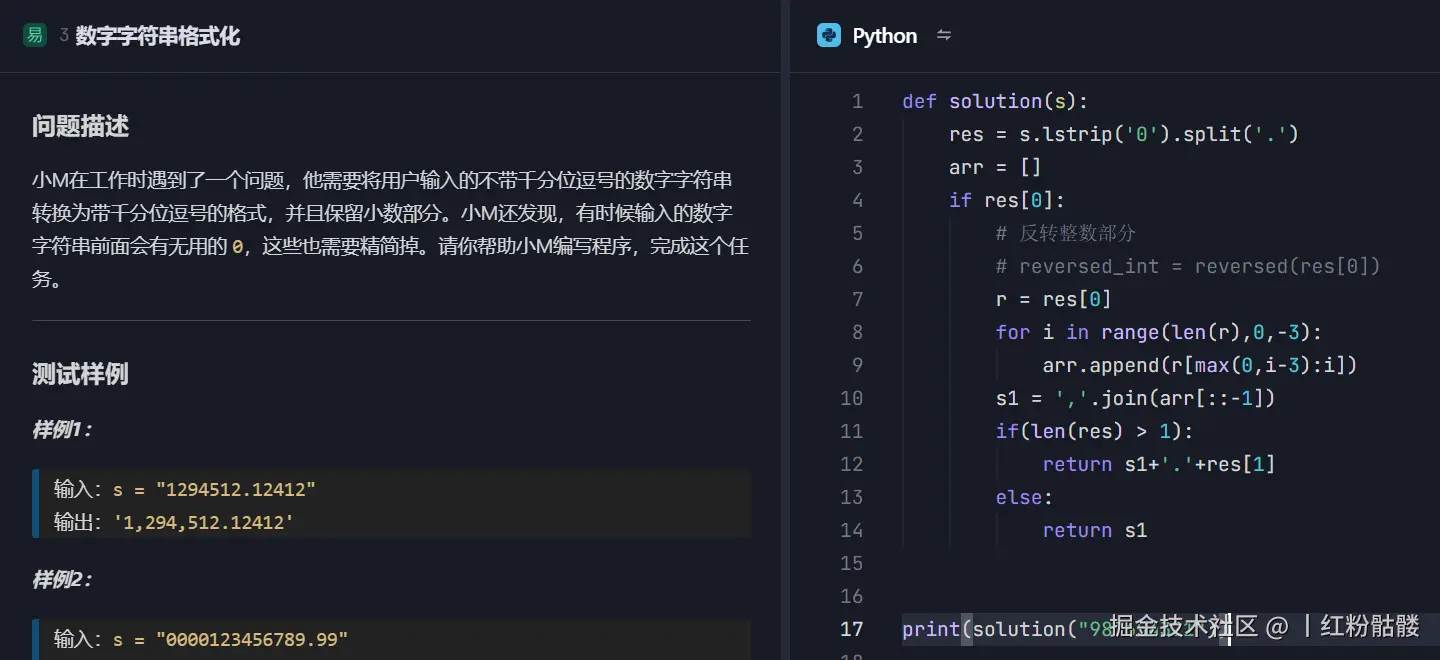Click the problem title 数字字符串格式化
The height and width of the screenshot is (660, 1440).
point(158,36)
